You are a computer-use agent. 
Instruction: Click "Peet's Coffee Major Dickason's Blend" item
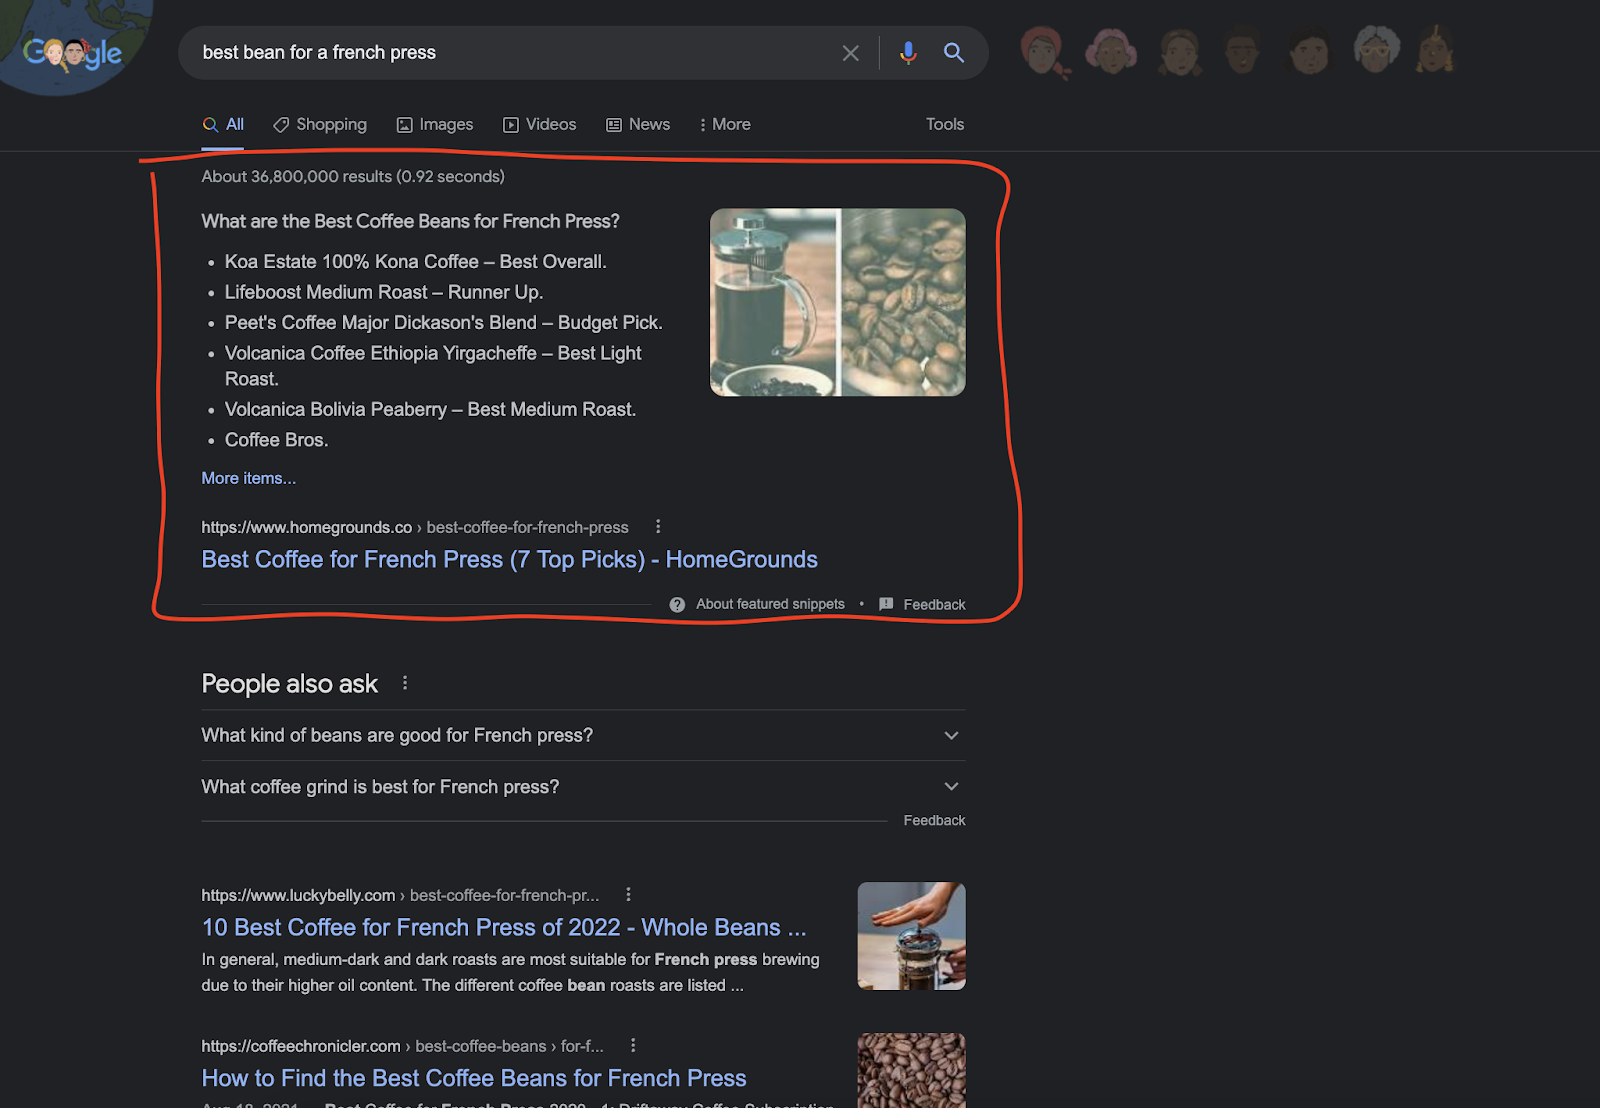(x=444, y=322)
